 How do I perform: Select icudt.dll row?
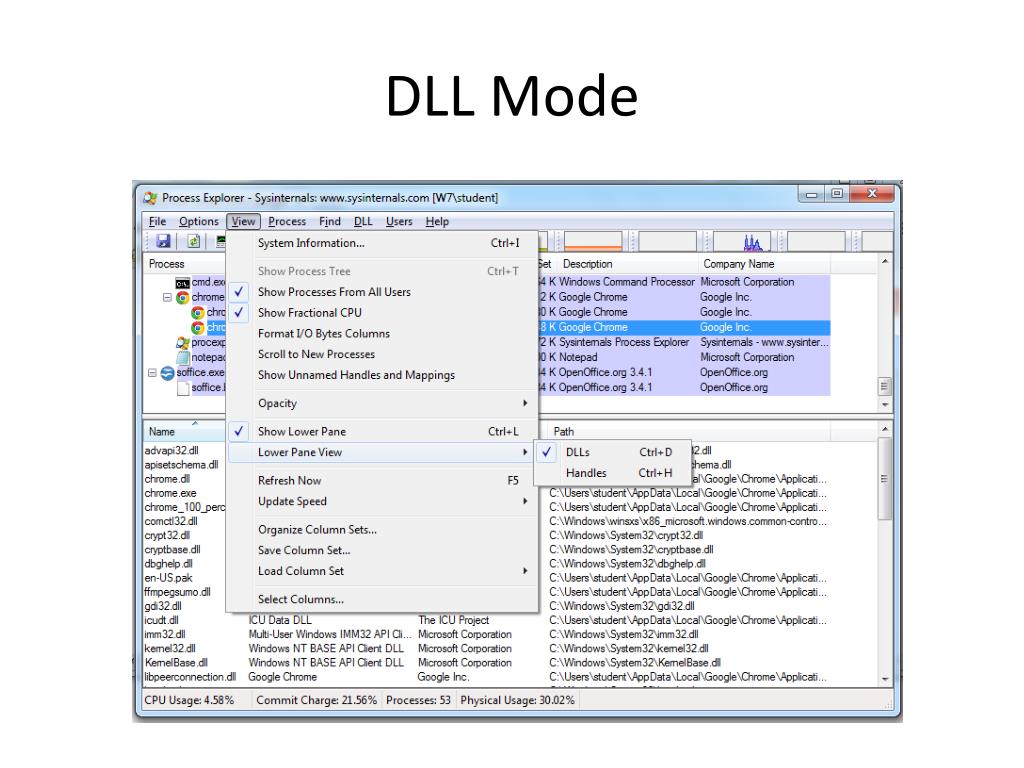487,620
